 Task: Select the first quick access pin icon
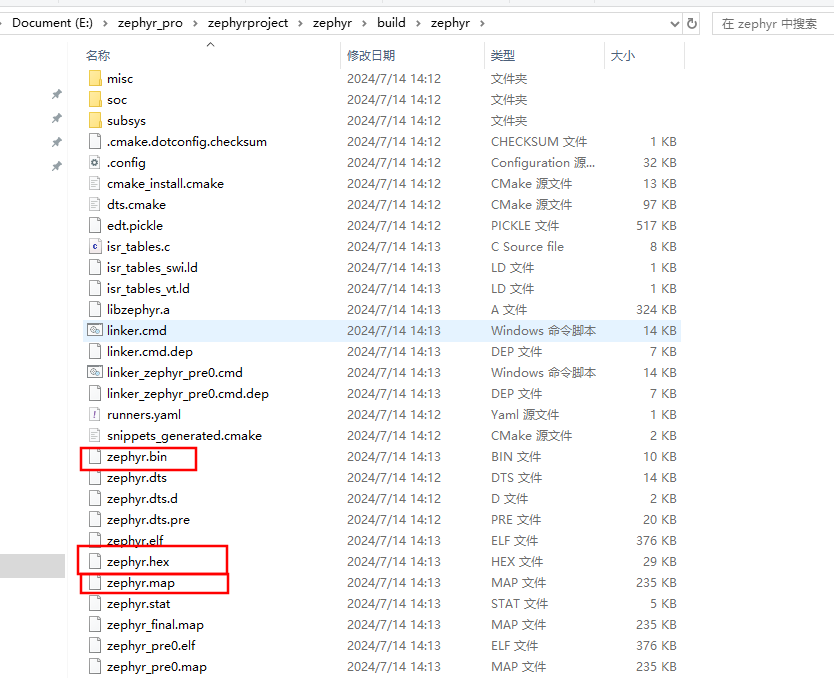(x=56, y=94)
